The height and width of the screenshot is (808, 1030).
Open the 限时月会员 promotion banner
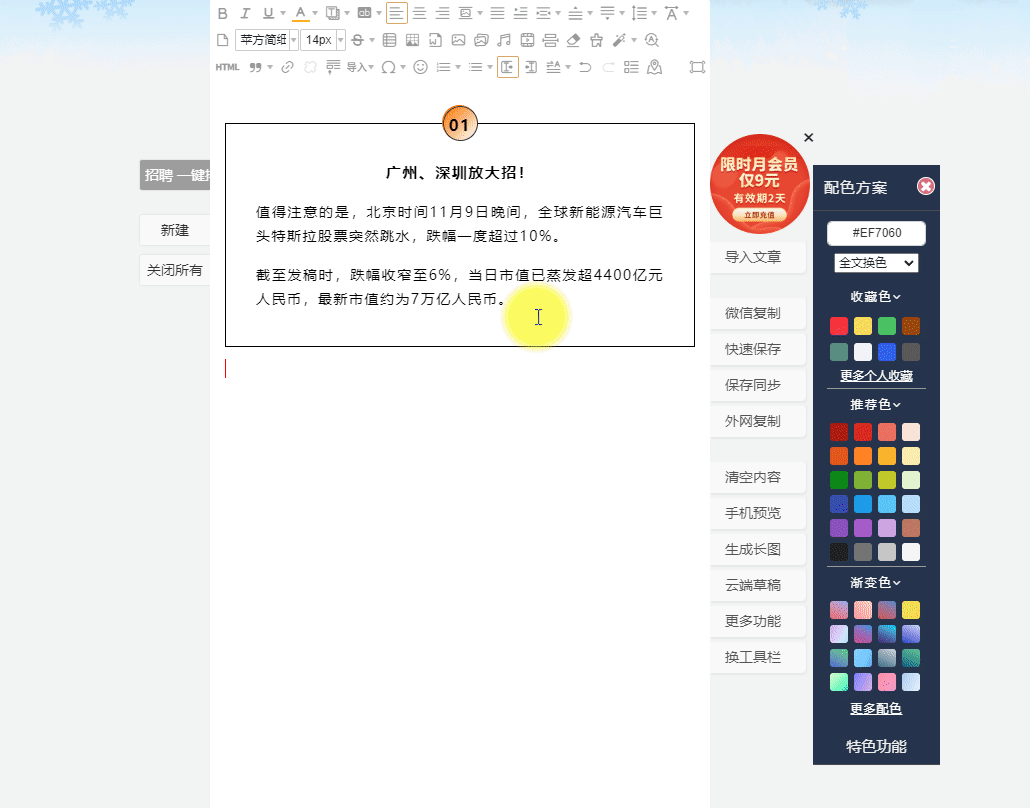pyautogui.click(x=759, y=184)
